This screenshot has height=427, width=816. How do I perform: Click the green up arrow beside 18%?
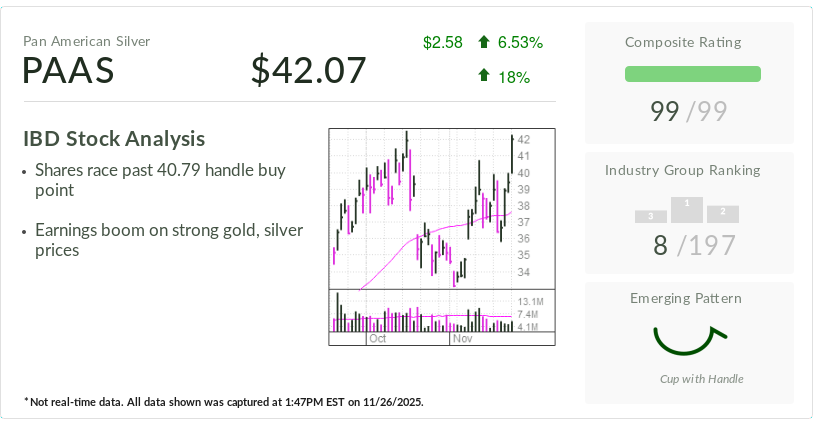(x=484, y=76)
